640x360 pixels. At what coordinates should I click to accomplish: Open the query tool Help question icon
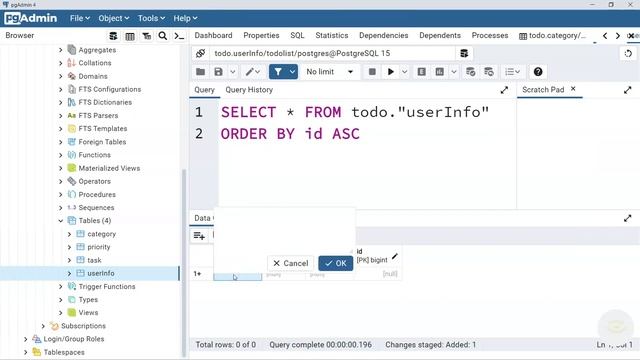coord(538,72)
